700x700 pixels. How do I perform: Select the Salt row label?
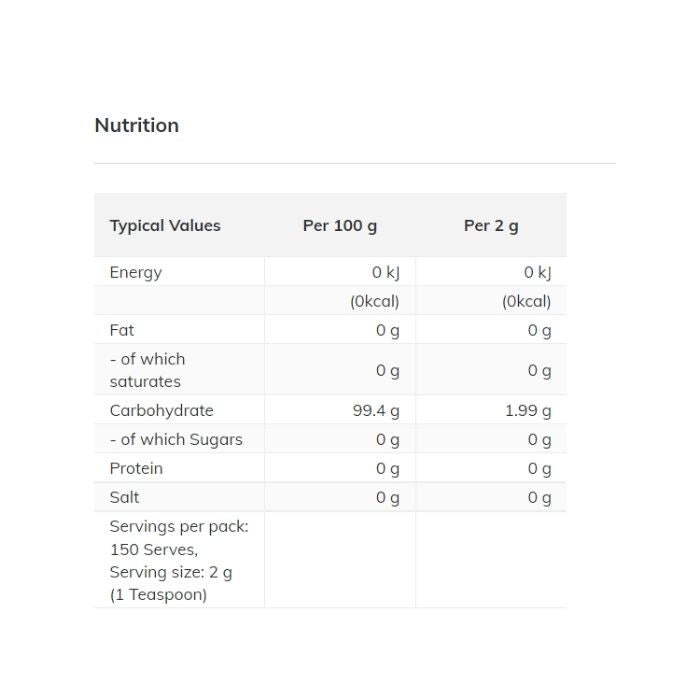[x=125, y=497]
